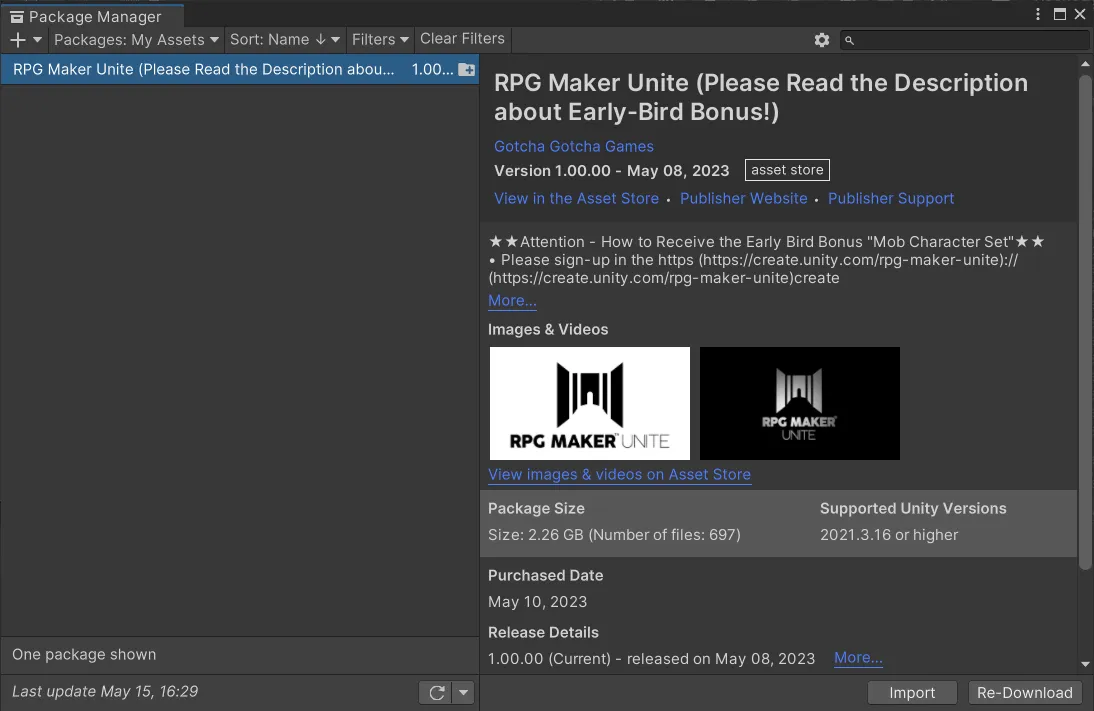Click the refresh package list icon

[436, 693]
